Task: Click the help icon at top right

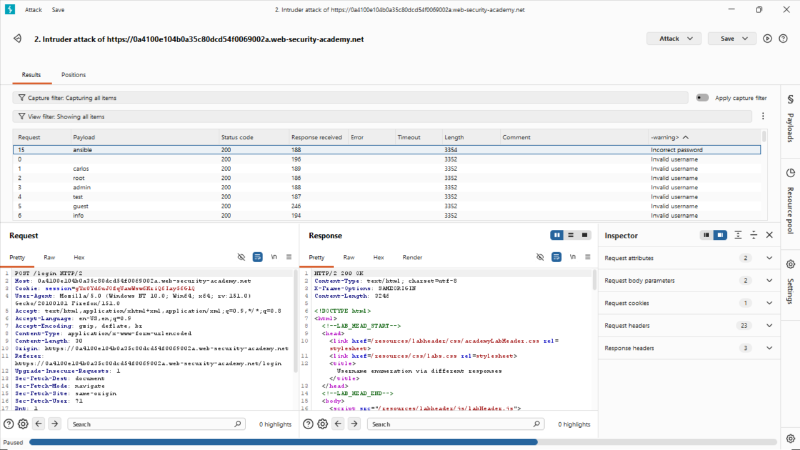Action: (x=783, y=39)
